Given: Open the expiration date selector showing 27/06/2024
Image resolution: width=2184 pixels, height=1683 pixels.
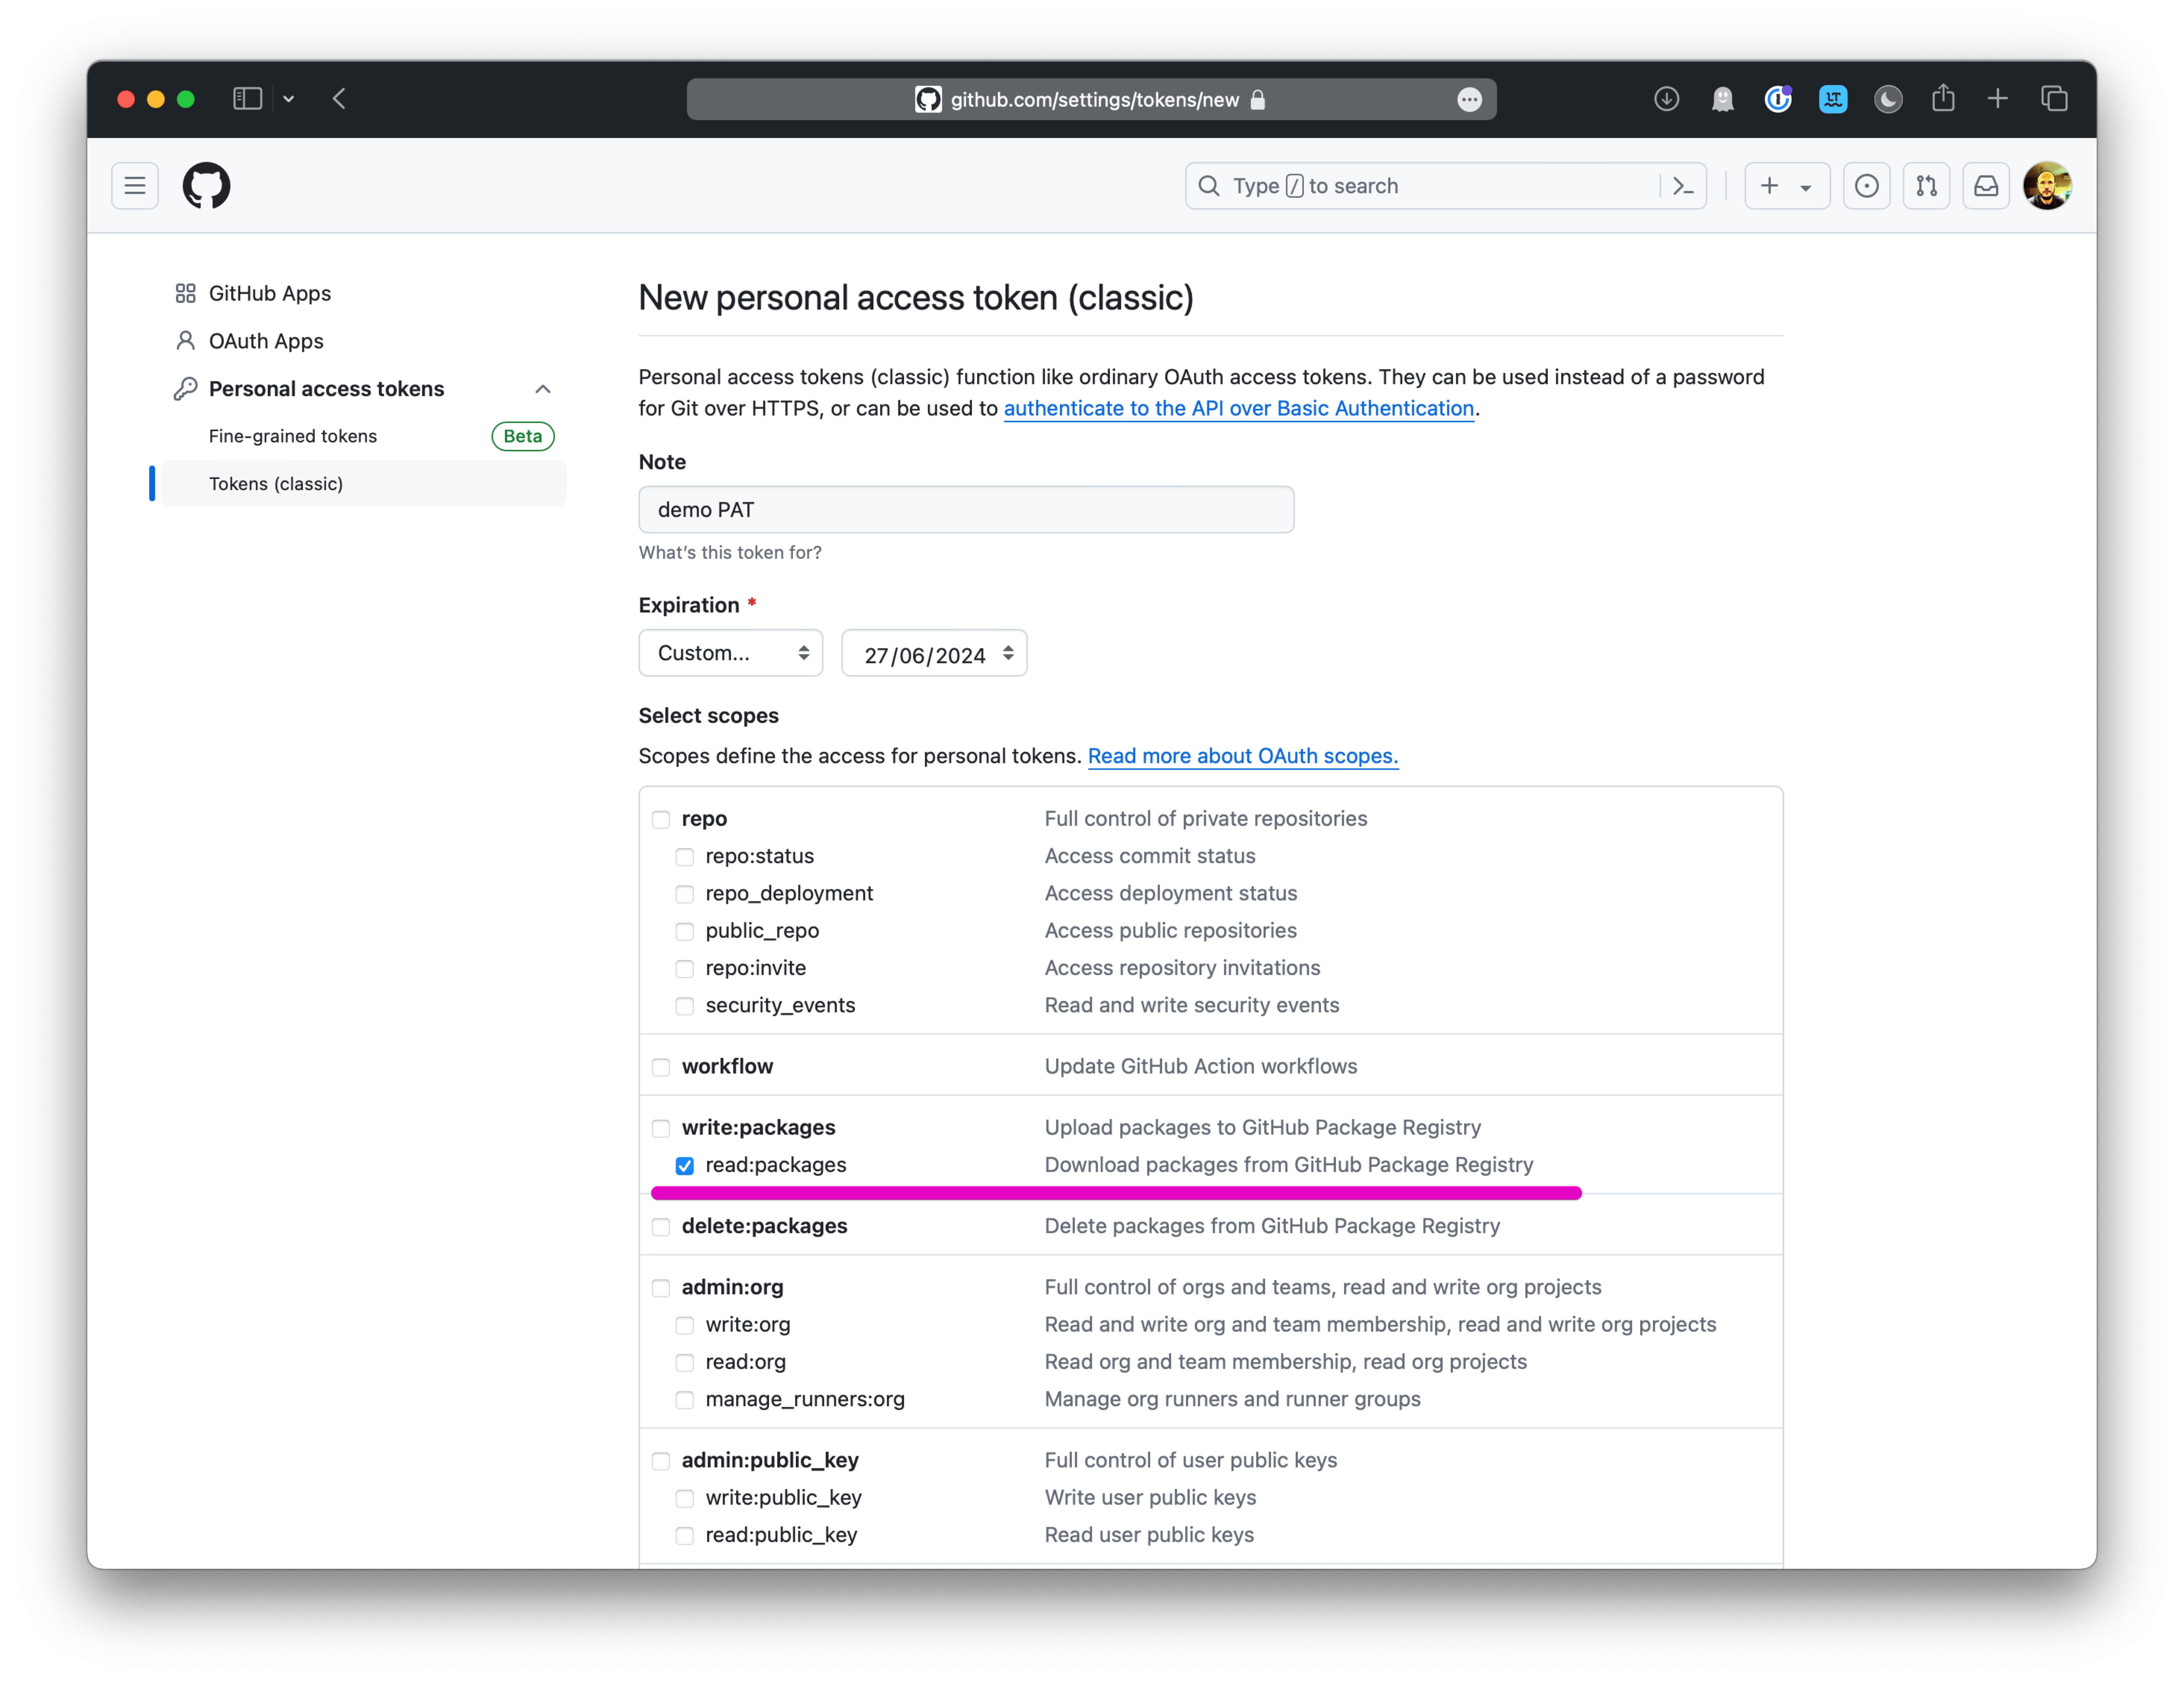Looking at the screenshot, I should pos(933,653).
